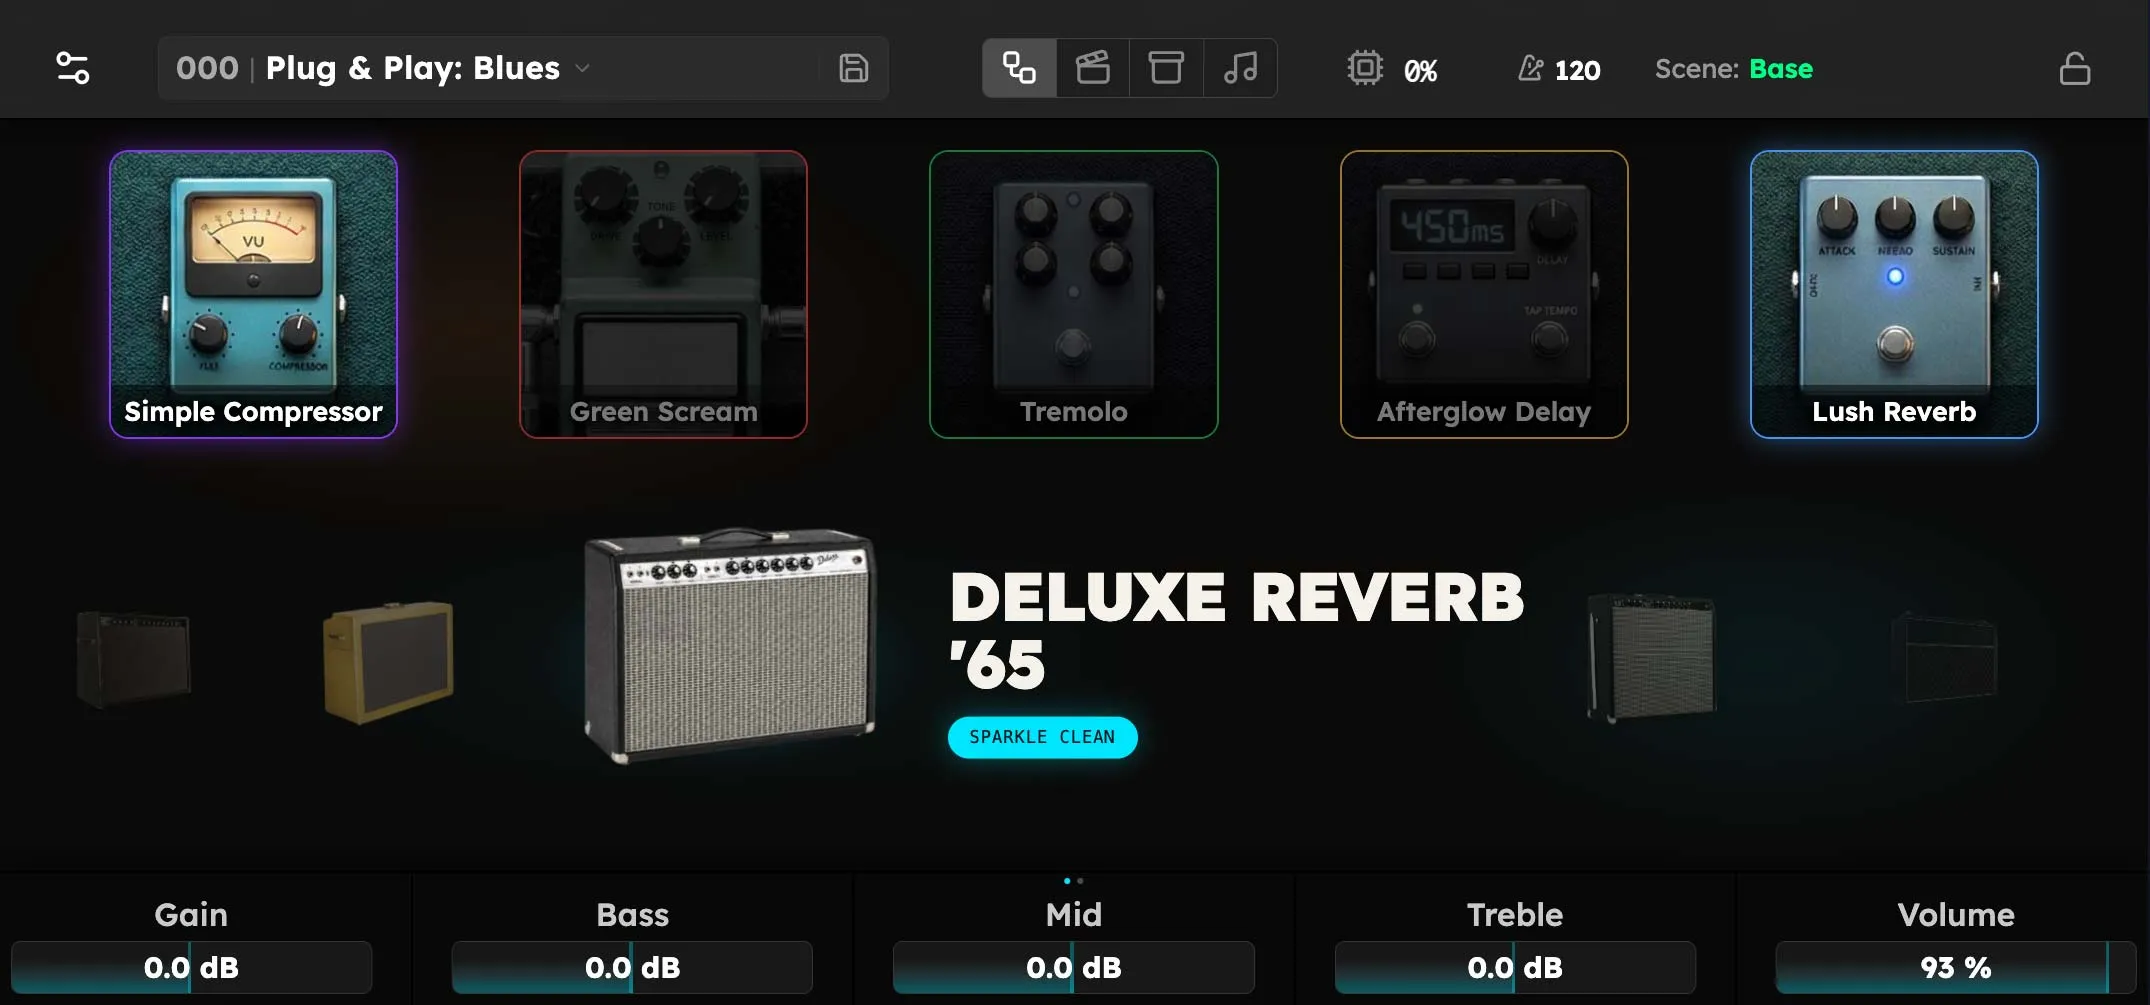Click the 120 tempo value
This screenshot has width=2150, height=1005.
tap(1577, 70)
